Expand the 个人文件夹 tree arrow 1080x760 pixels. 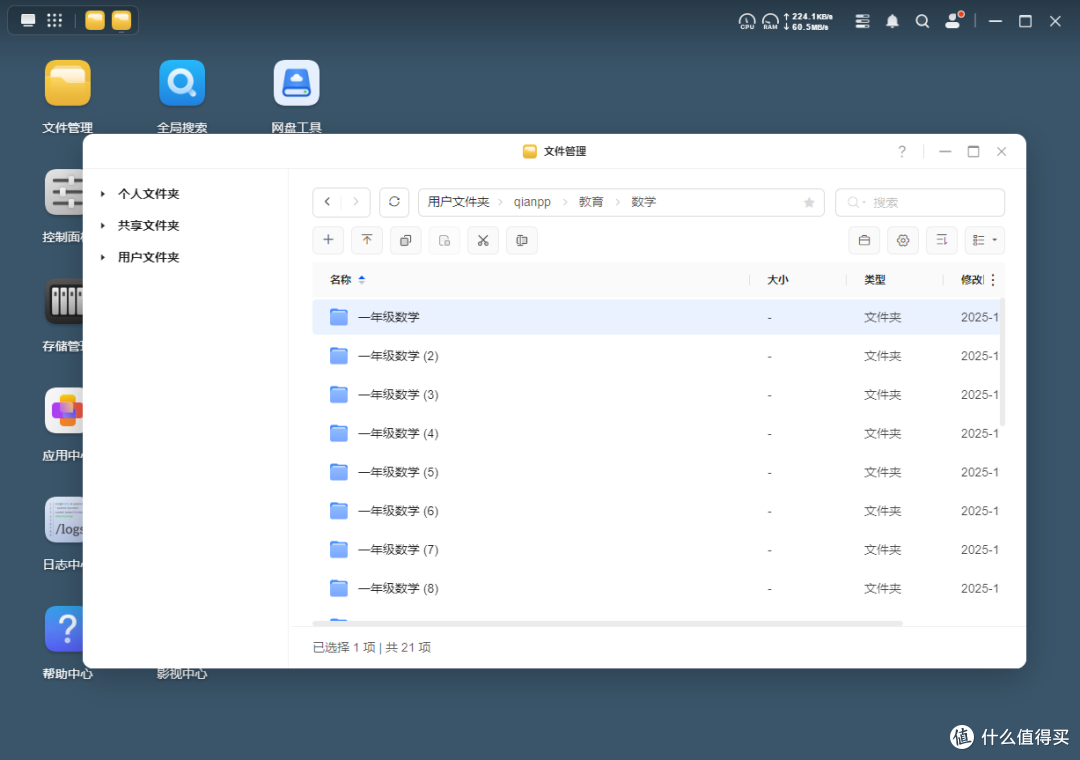coord(103,194)
